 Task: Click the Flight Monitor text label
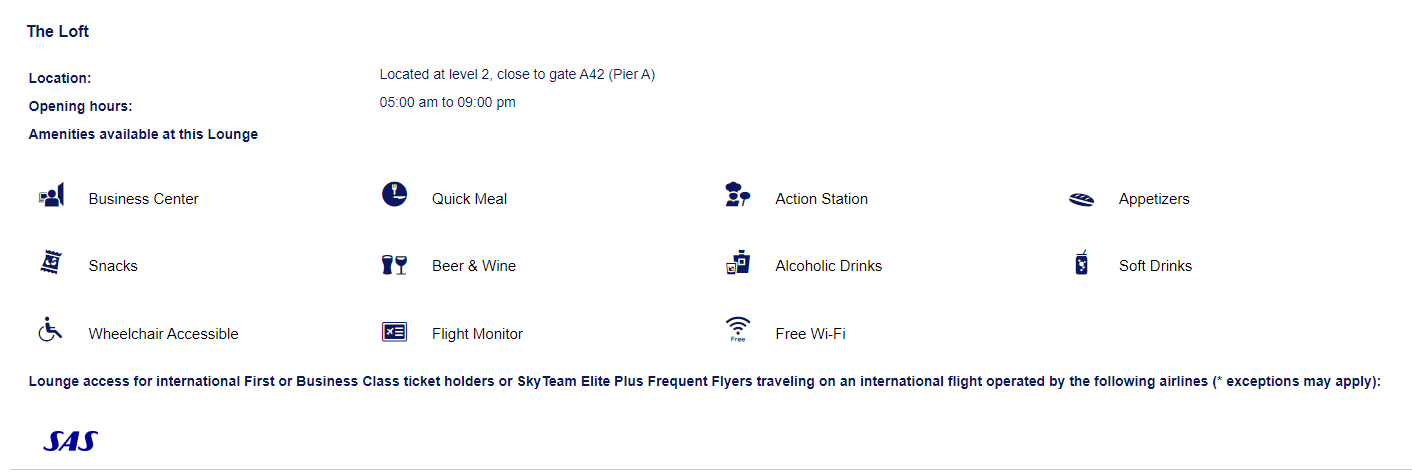(x=477, y=334)
